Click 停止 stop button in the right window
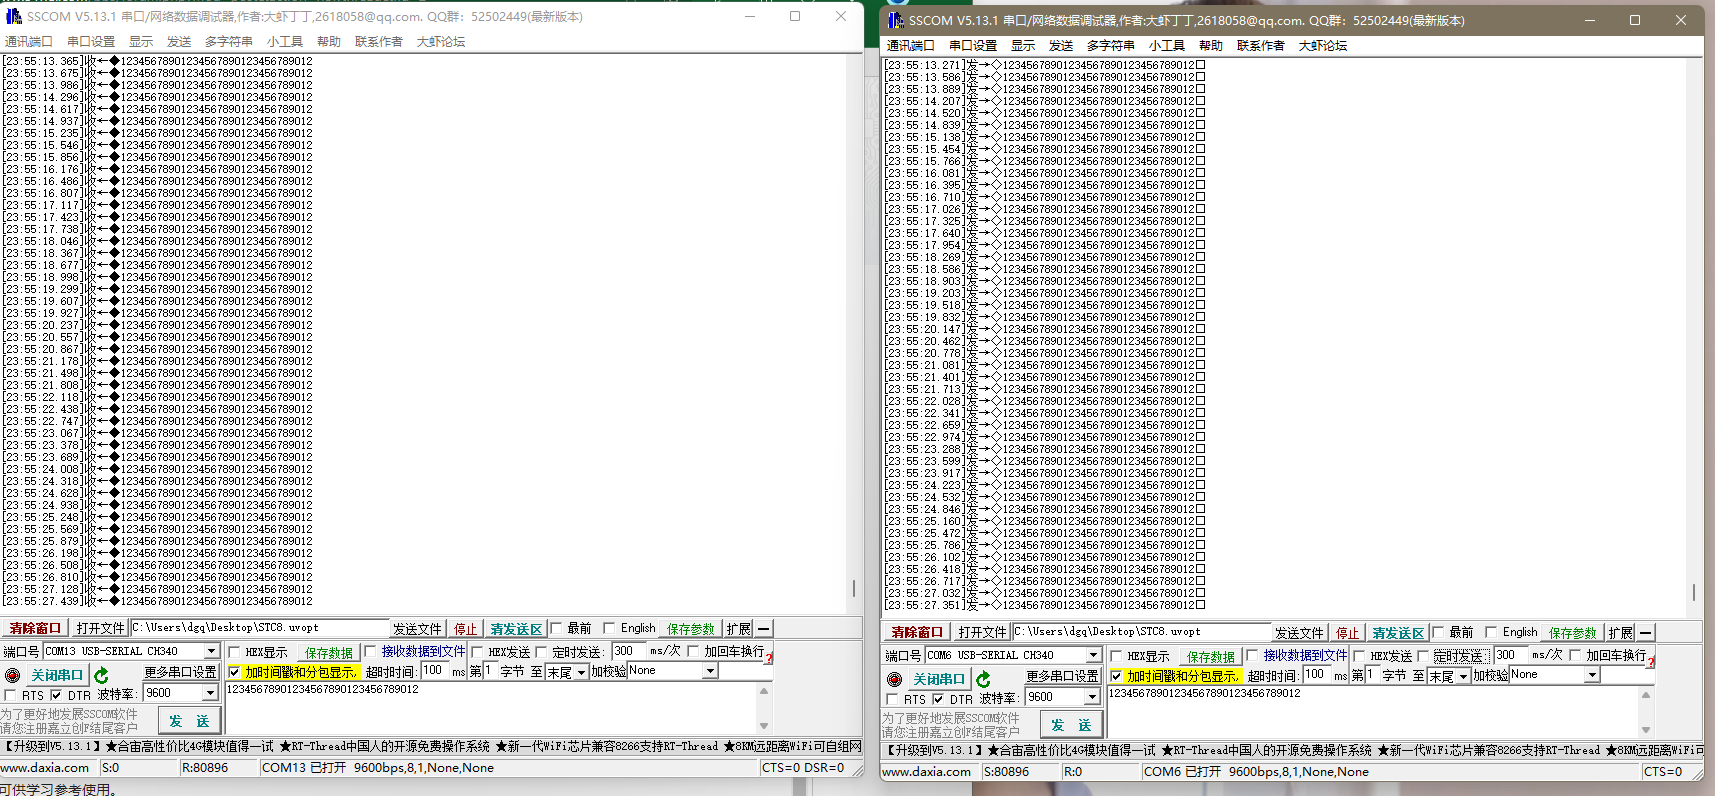This screenshot has height=796, width=1715. (x=1348, y=633)
